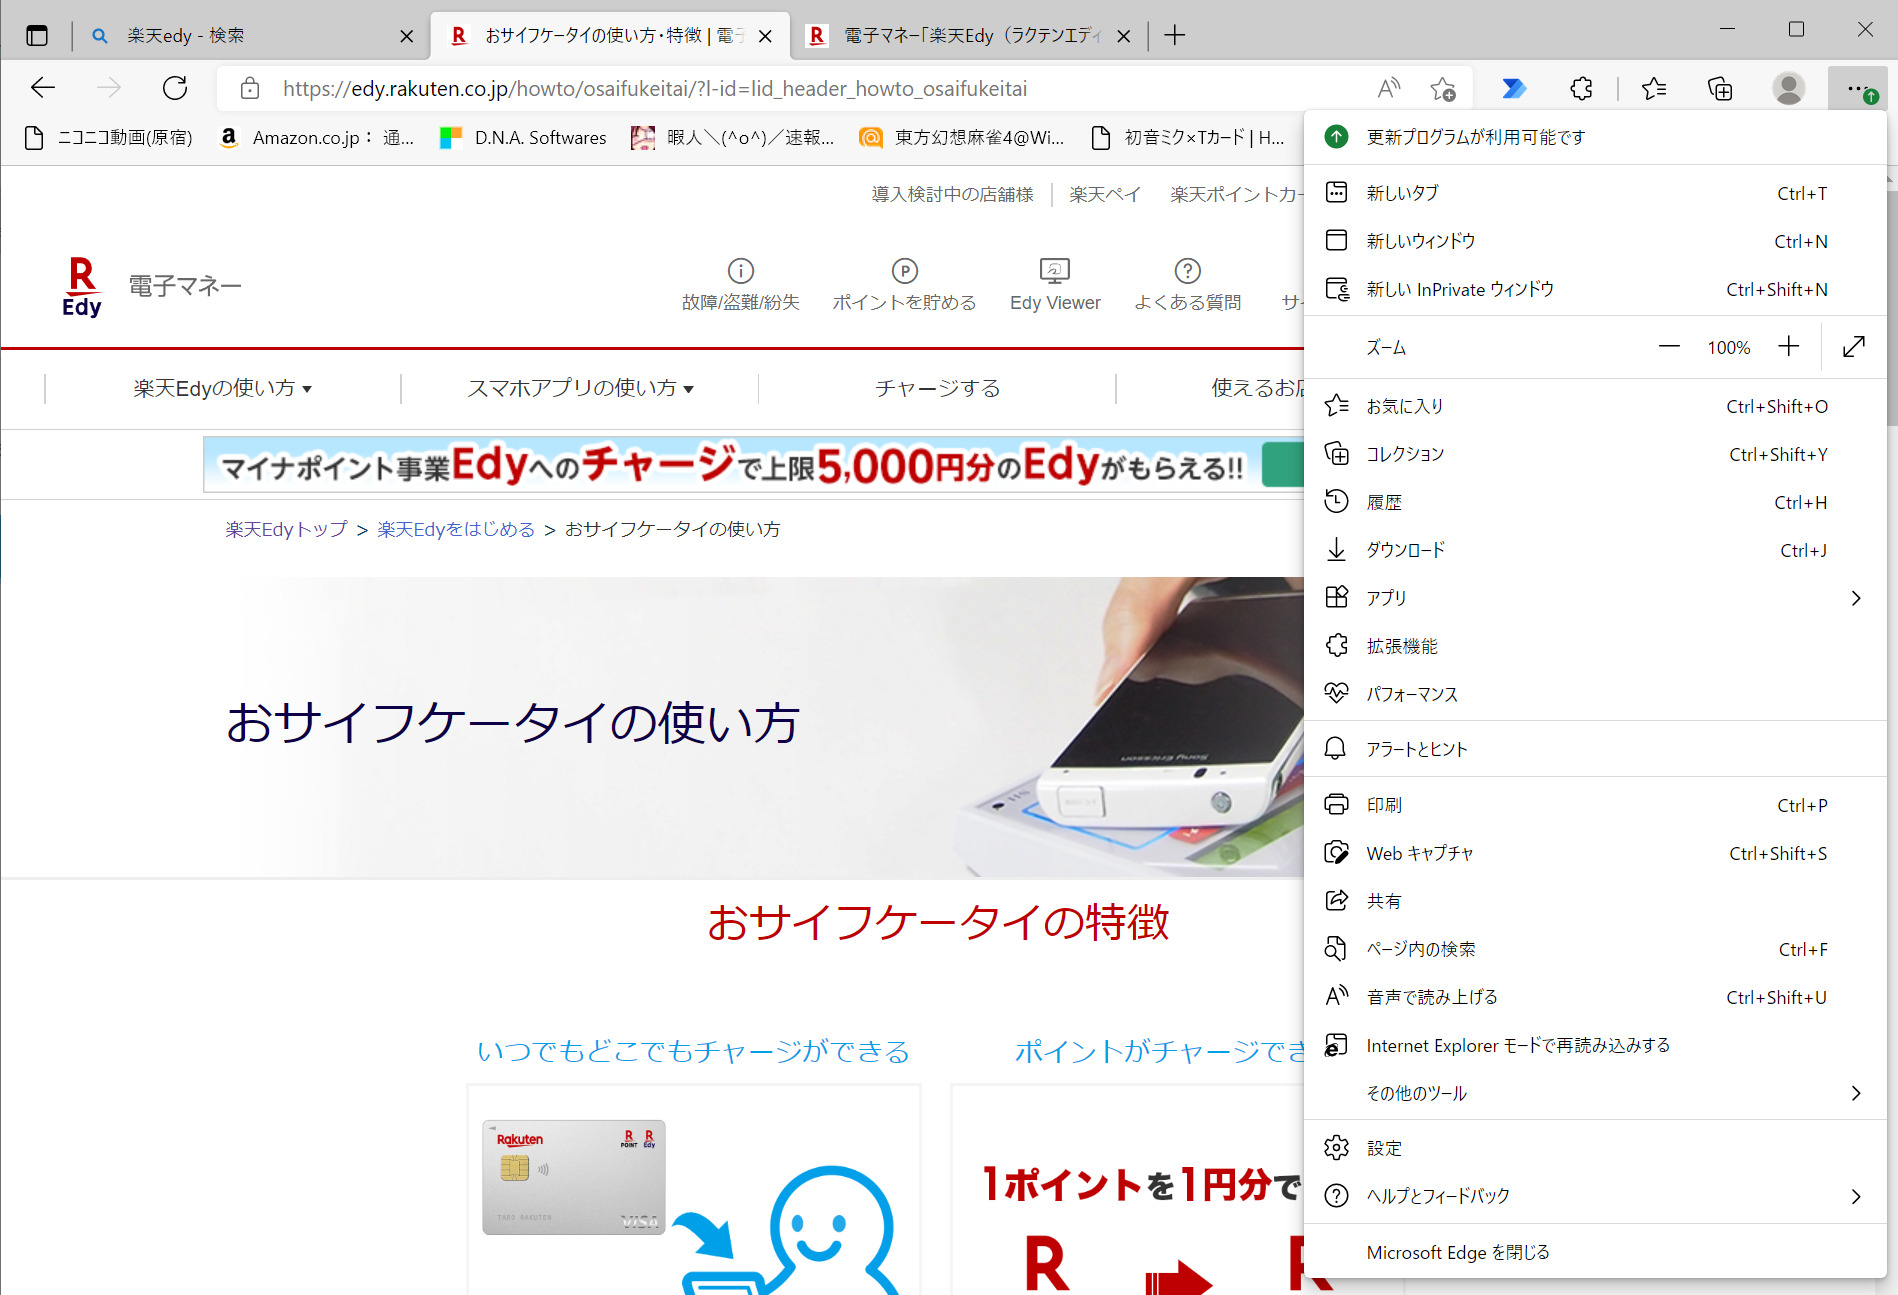Open 東方幻想麻雀4@Wi... bookmark
The width and height of the screenshot is (1898, 1295).
(x=962, y=138)
